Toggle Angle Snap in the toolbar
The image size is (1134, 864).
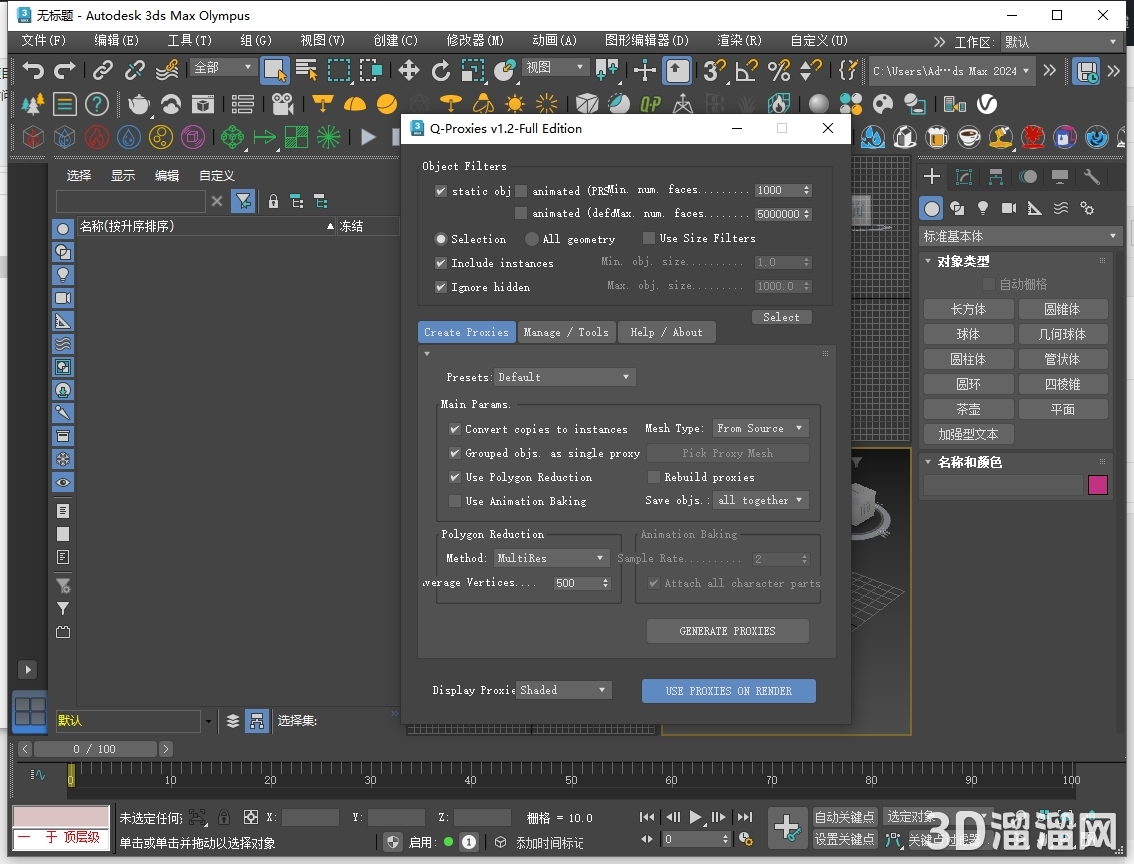[746, 70]
